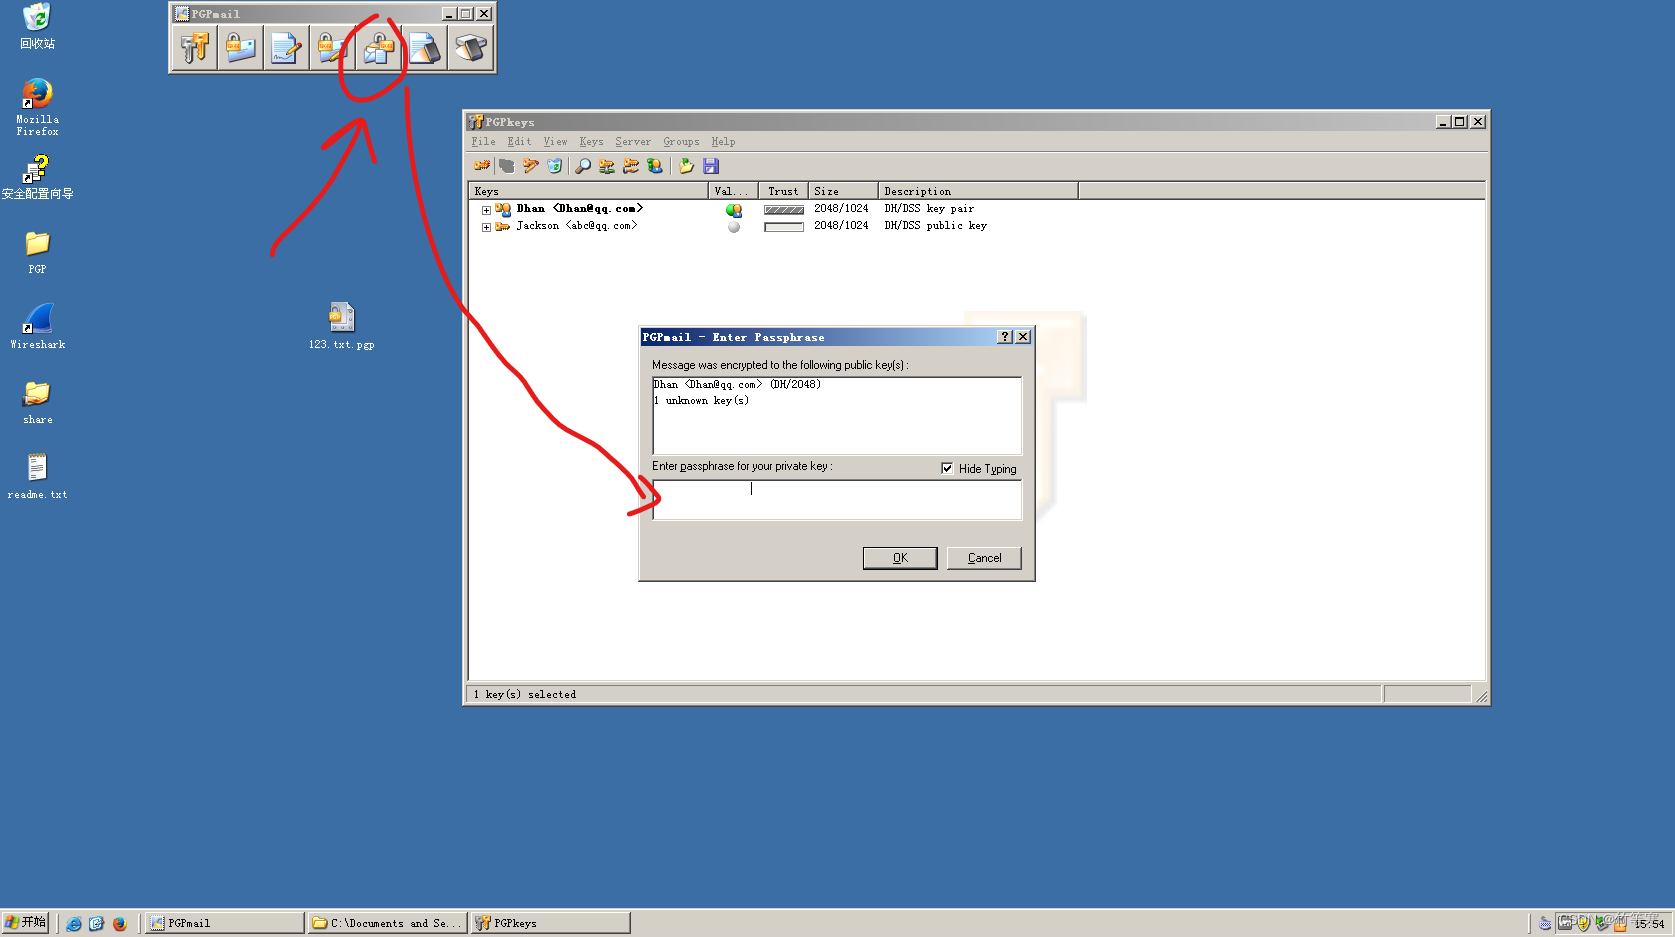This screenshot has width=1675, height=937.
Task: Select the Wipe file icon in PGPmail
Action: click(x=424, y=47)
